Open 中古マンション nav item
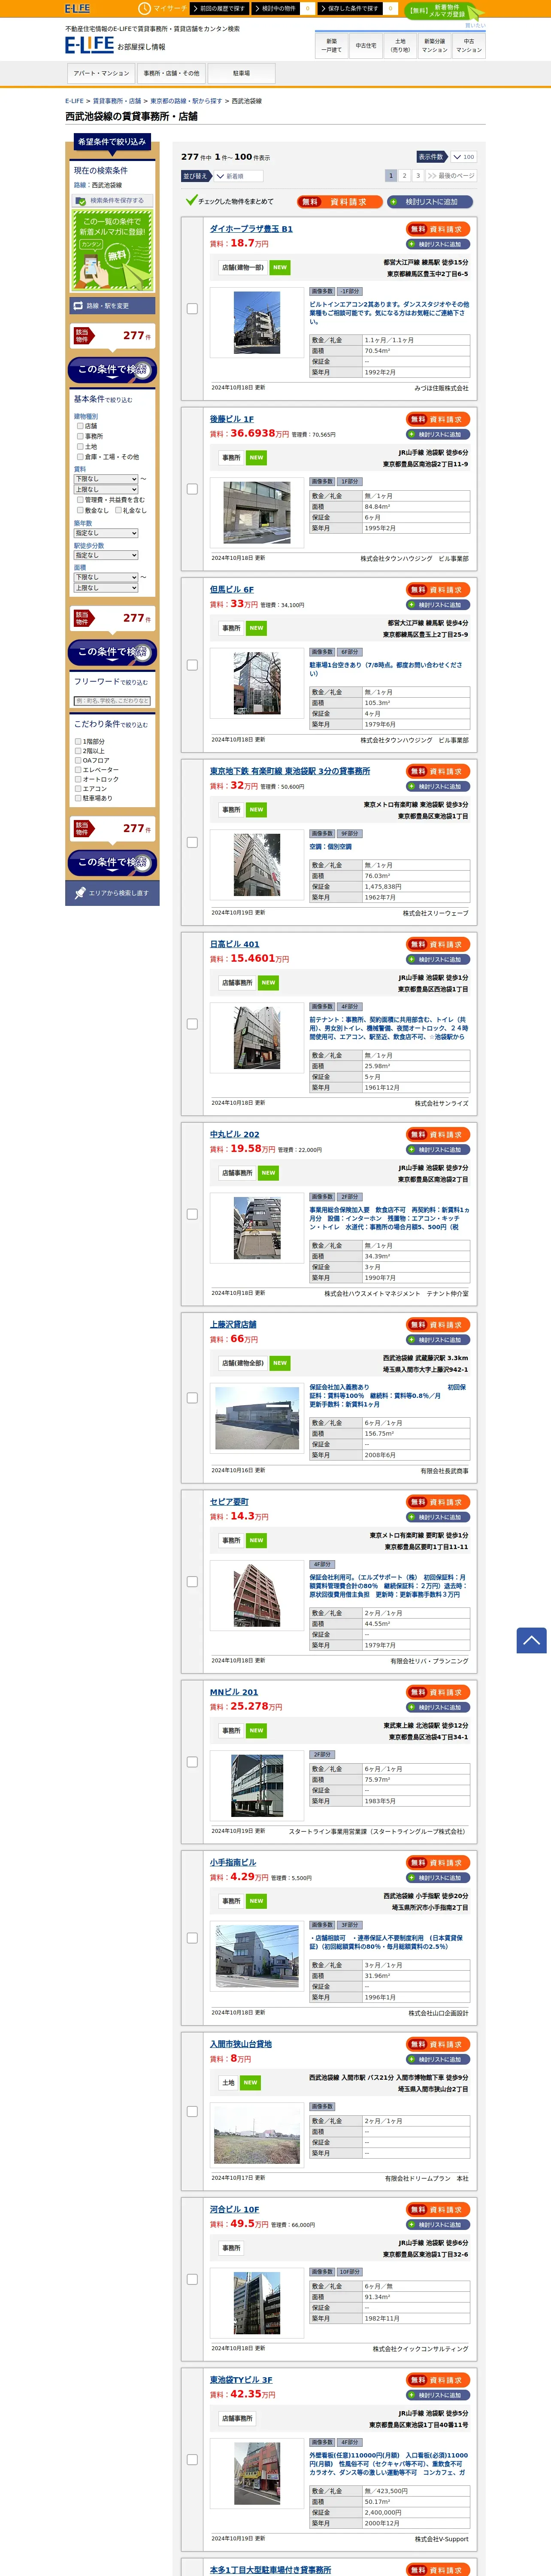The image size is (551, 2576). pyautogui.click(x=468, y=45)
